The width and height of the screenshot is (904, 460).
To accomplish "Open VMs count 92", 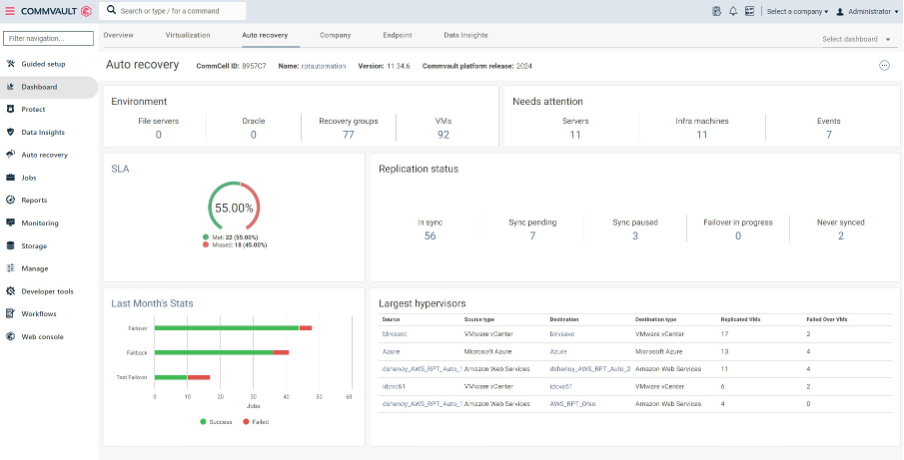I will [x=443, y=135].
